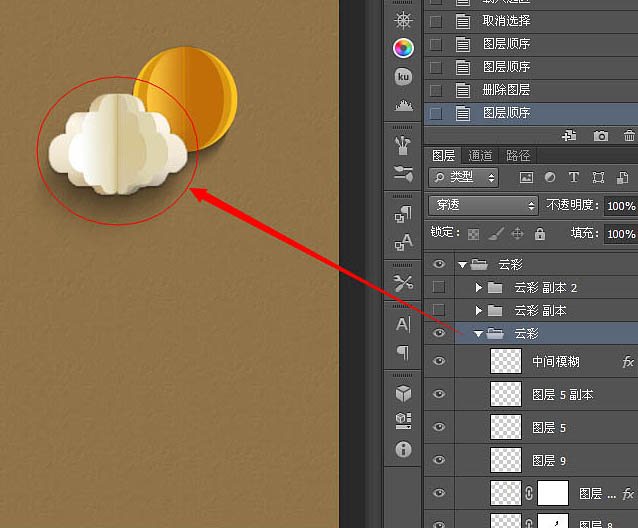Open the 类型 layer filter dropdown

click(x=463, y=177)
